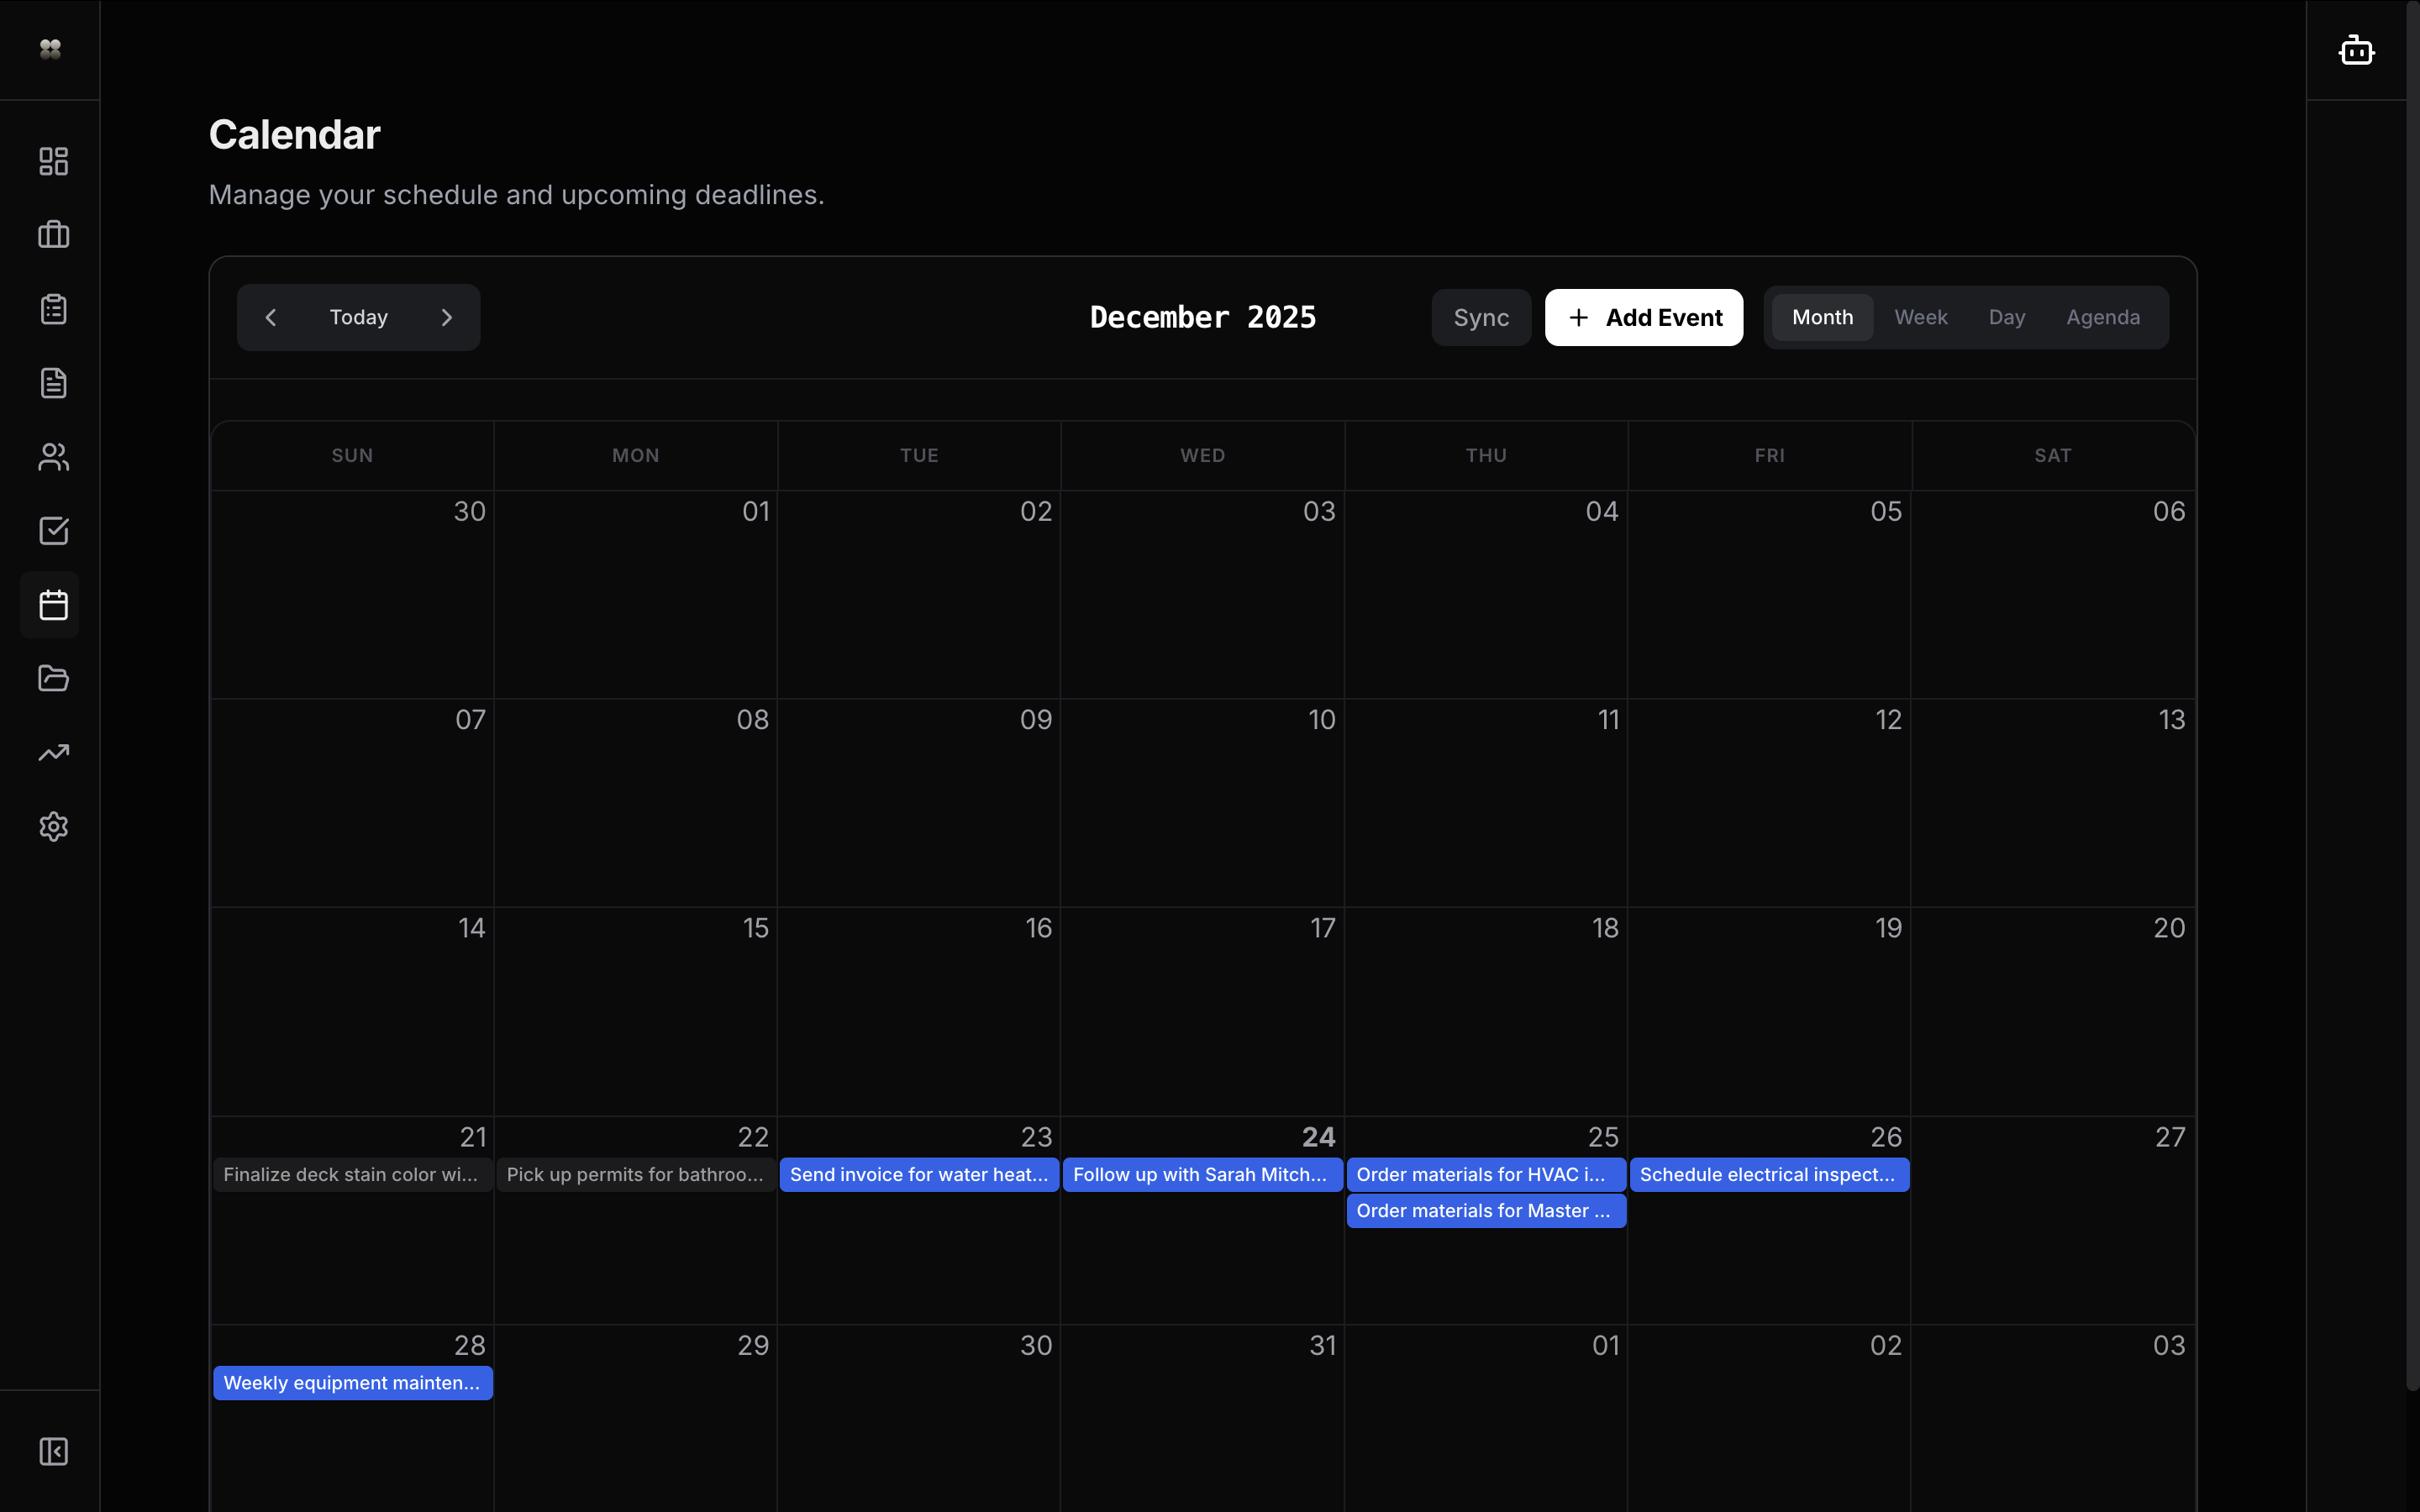
Task: Open the folder icon in sidebar
Action: point(53,679)
